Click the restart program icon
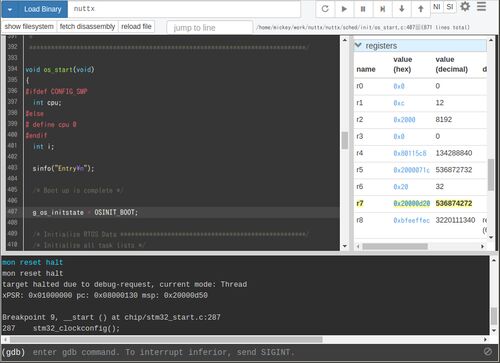Image resolution: width=500 pixels, height=363 pixels. [325, 9]
